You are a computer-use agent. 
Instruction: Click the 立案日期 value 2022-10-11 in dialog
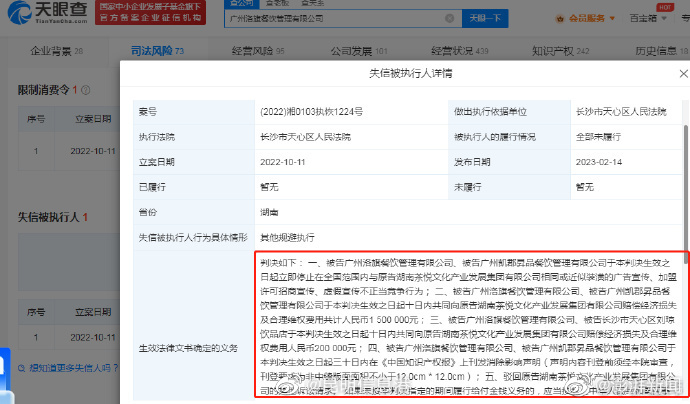point(283,162)
